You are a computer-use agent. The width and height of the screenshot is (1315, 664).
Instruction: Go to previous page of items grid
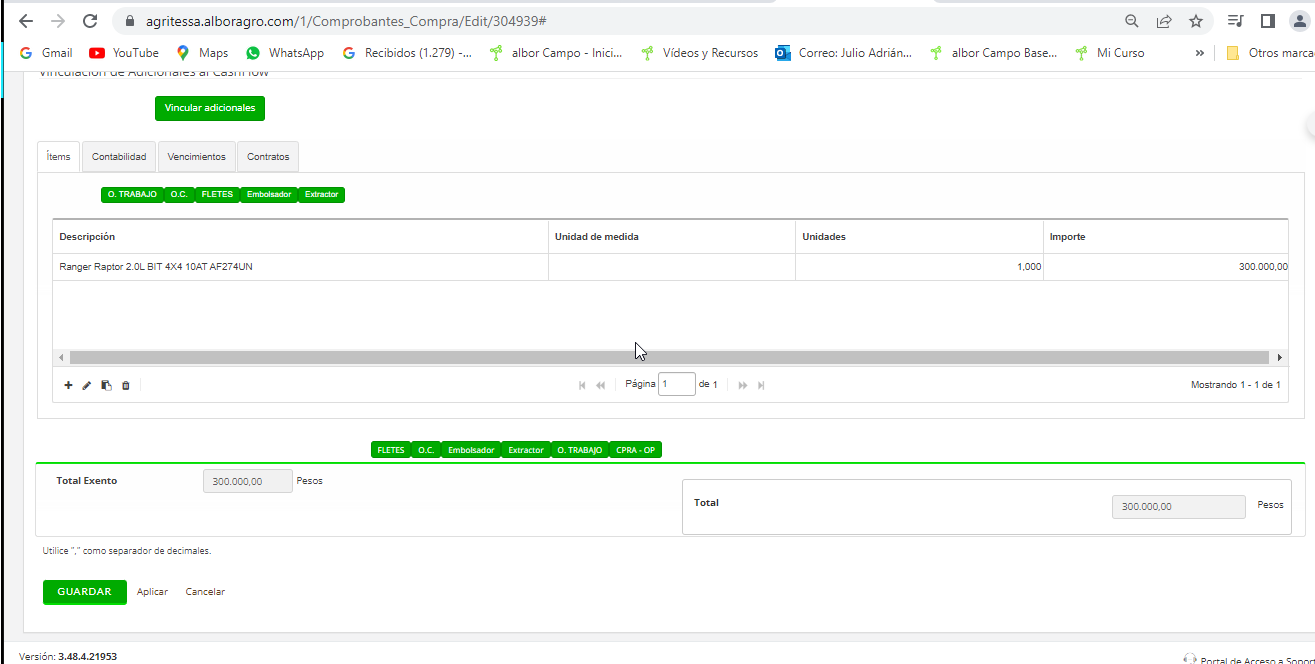click(x=600, y=385)
